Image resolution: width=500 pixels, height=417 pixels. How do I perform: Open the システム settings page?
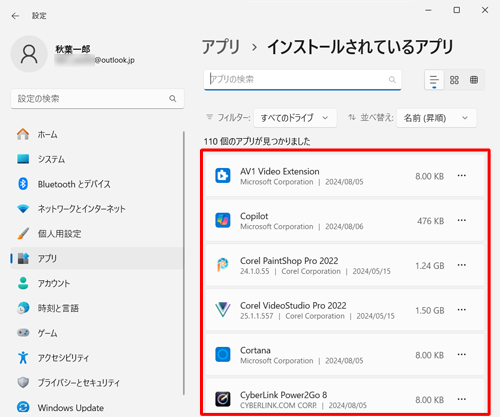coord(97,159)
